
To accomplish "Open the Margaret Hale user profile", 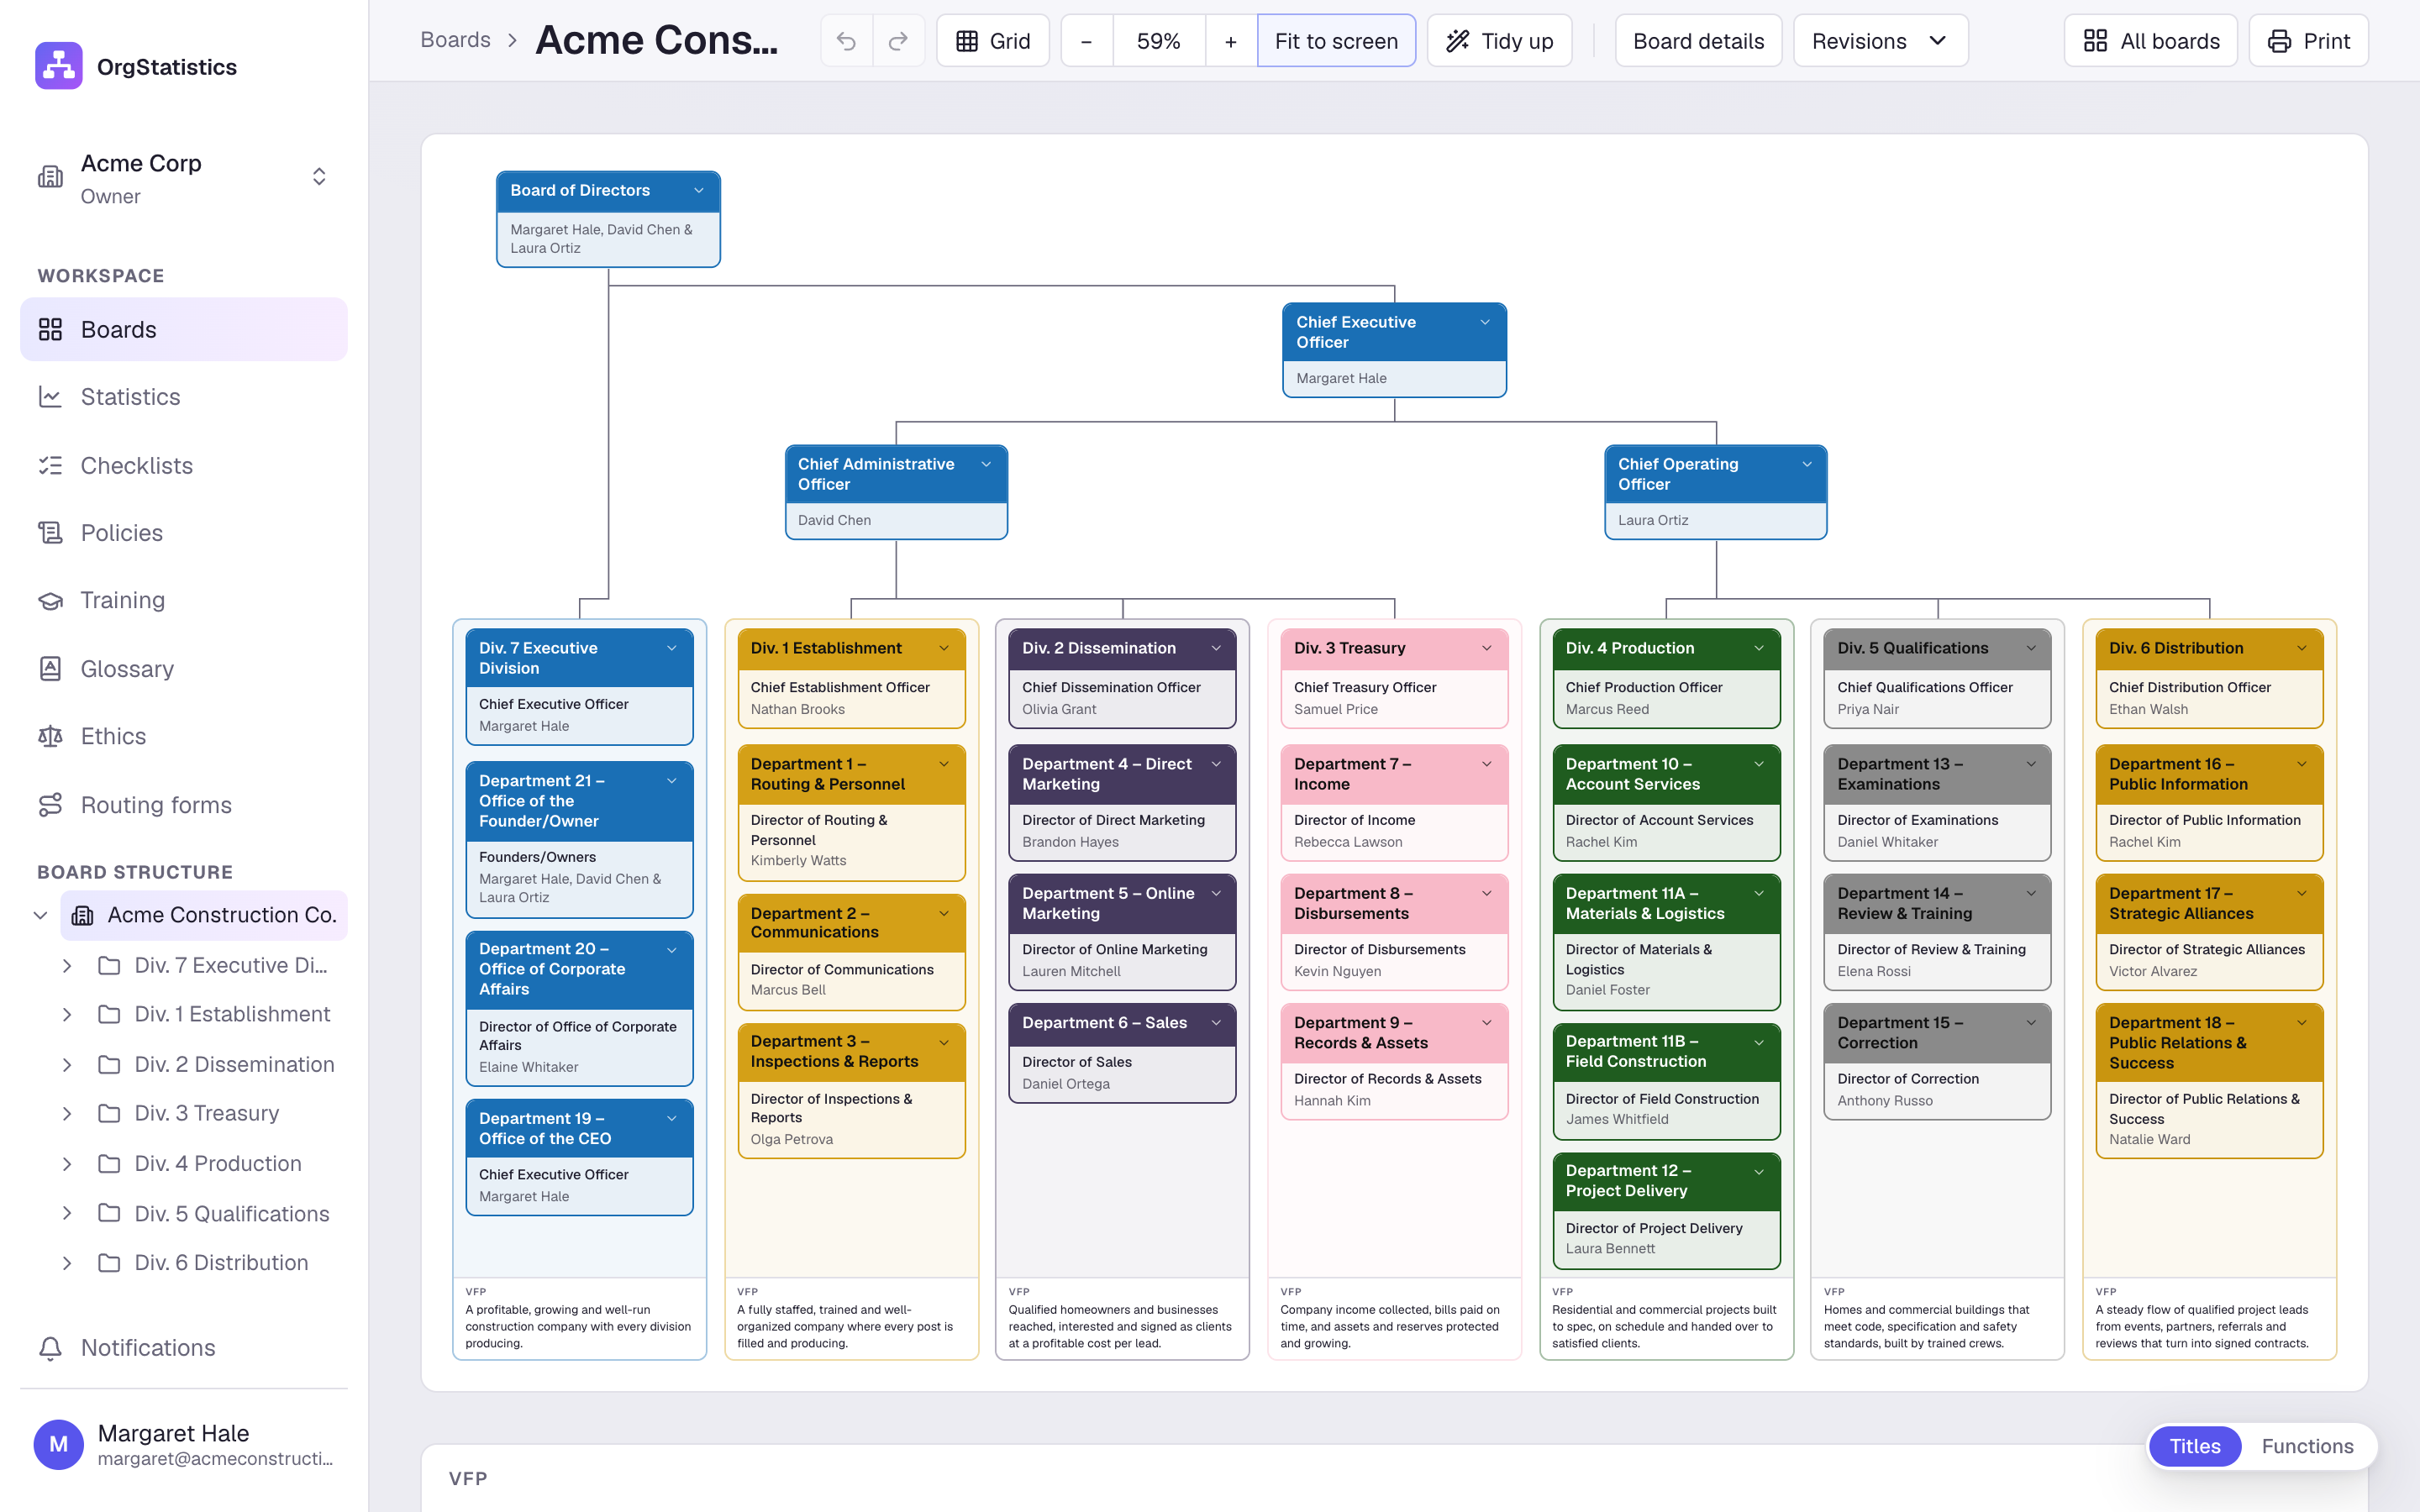I will point(184,1445).
